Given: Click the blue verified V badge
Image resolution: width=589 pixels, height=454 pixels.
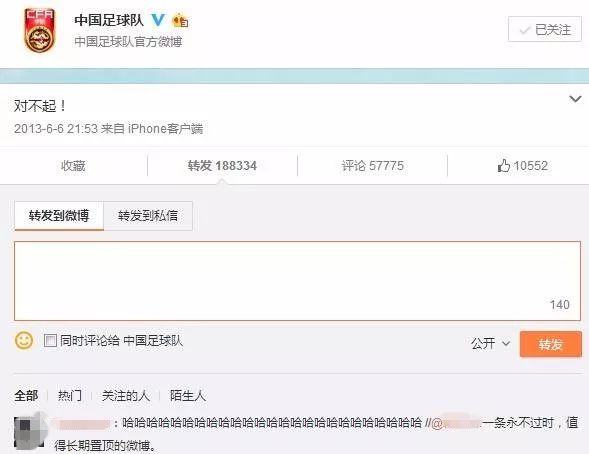Looking at the screenshot, I should [x=158, y=20].
